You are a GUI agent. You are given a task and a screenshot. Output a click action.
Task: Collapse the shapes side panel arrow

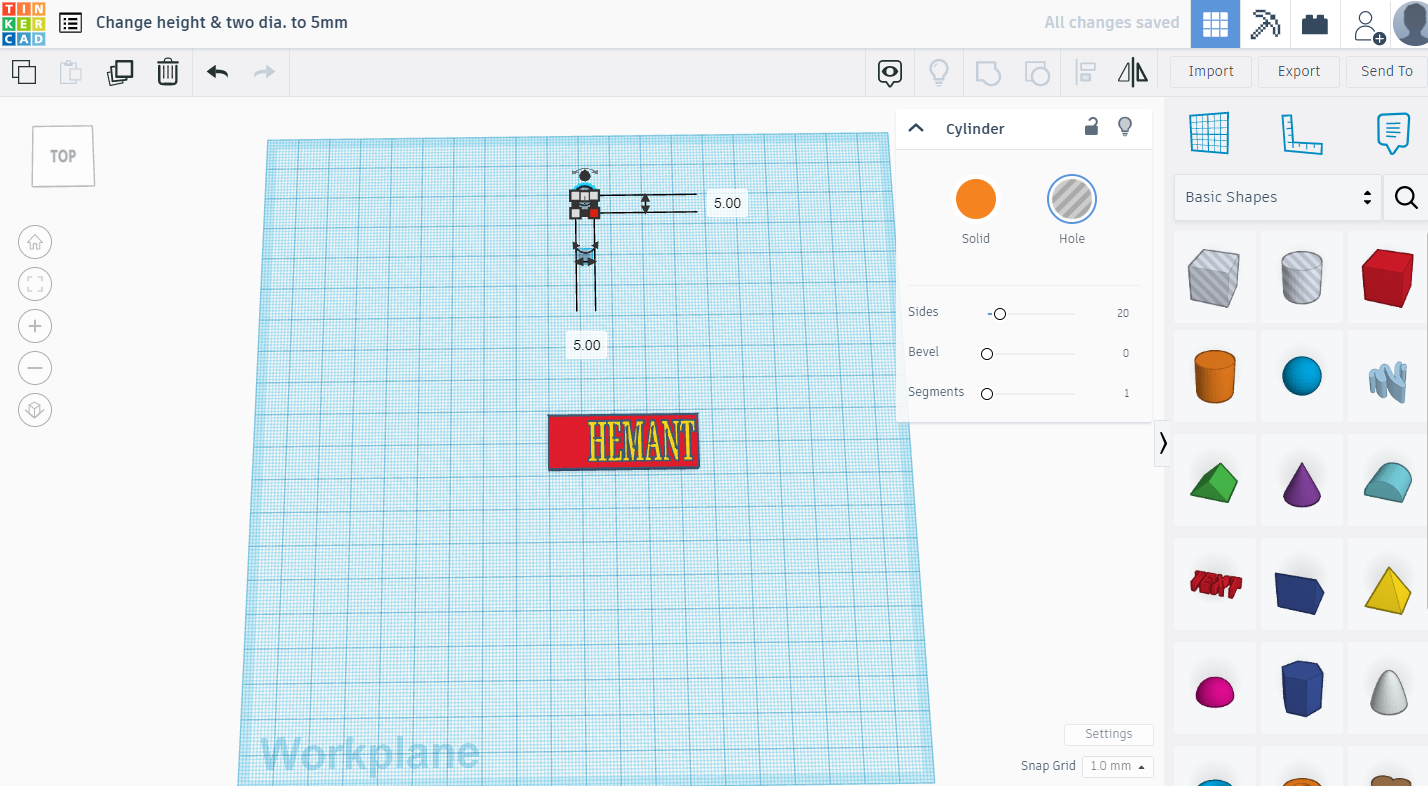tap(1162, 443)
